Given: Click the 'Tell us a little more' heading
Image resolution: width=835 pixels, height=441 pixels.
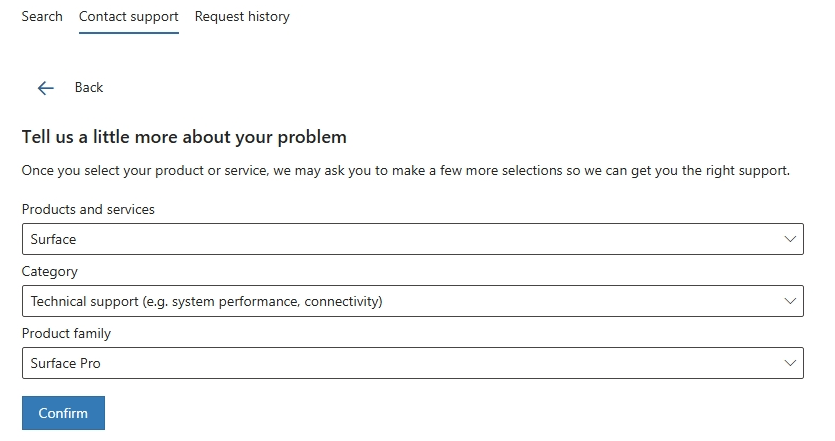Looking at the screenshot, I should coord(184,137).
